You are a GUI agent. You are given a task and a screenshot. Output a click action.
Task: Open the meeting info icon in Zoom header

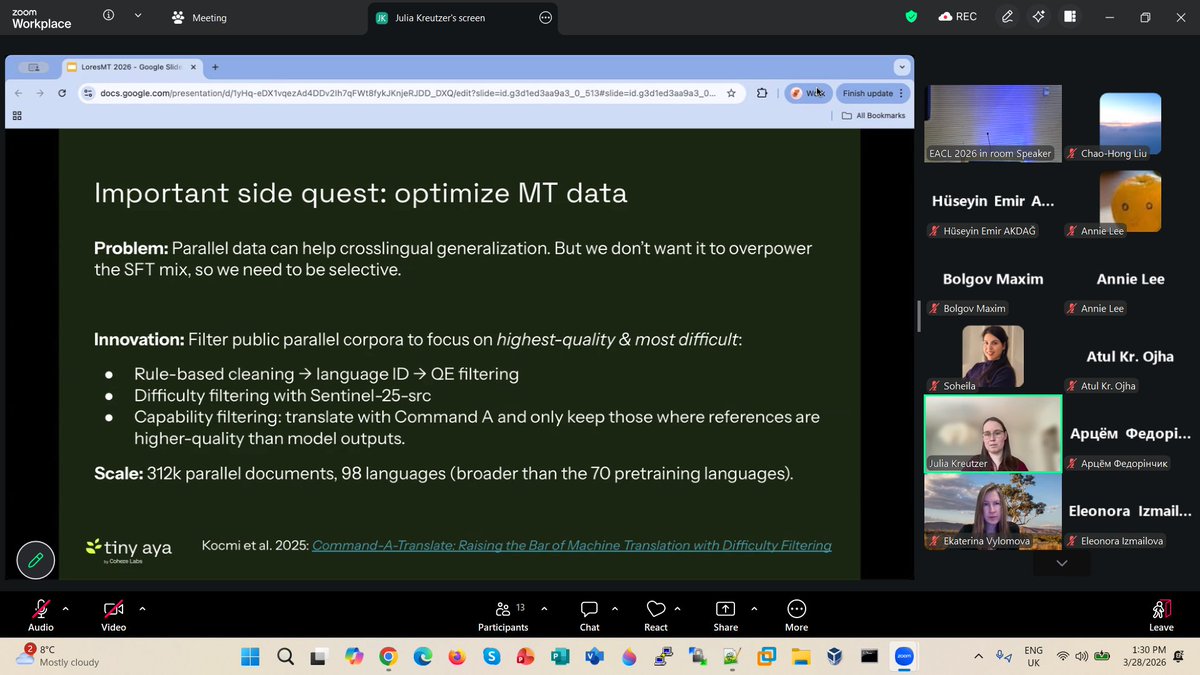click(x=108, y=16)
